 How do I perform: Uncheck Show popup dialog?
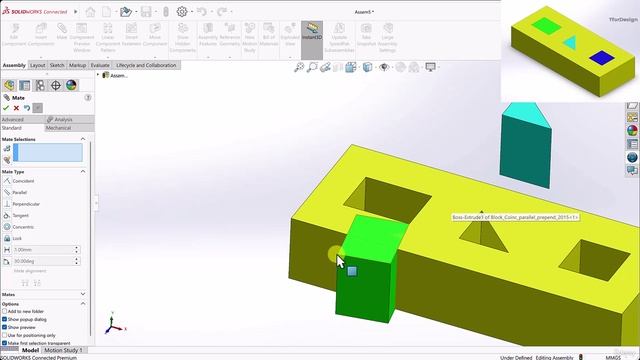click(4, 319)
